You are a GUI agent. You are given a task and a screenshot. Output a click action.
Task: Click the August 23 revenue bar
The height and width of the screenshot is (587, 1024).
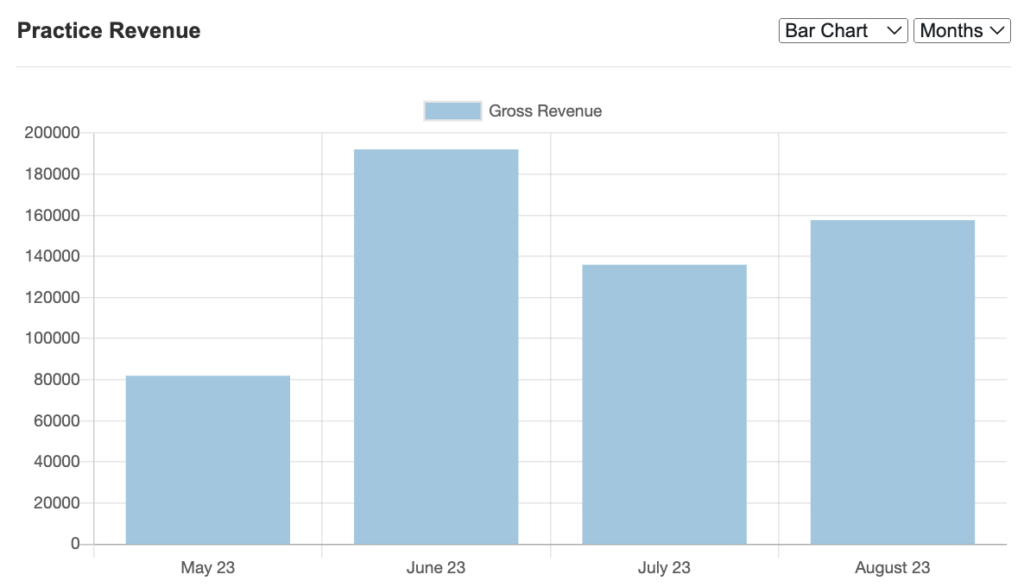pos(892,382)
